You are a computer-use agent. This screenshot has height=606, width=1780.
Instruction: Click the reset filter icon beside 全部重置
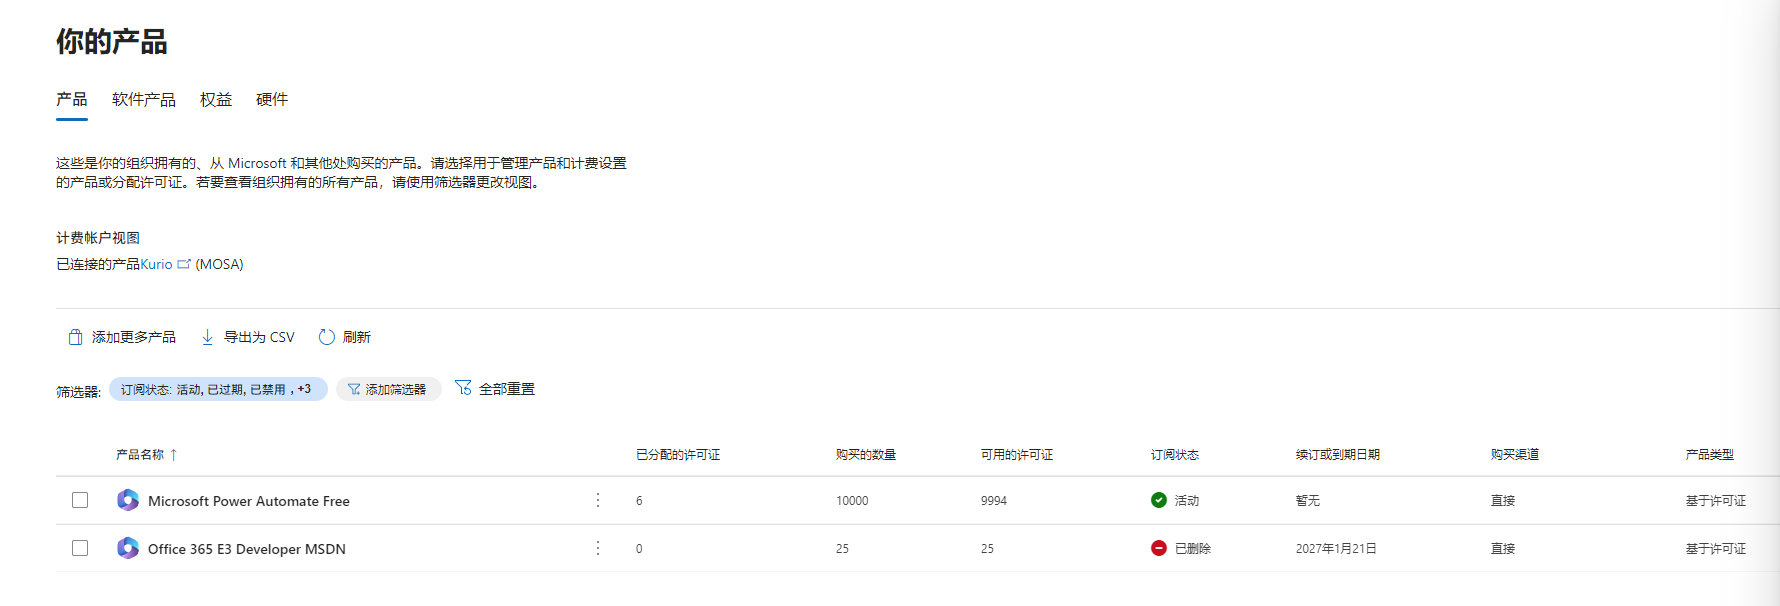pos(463,388)
